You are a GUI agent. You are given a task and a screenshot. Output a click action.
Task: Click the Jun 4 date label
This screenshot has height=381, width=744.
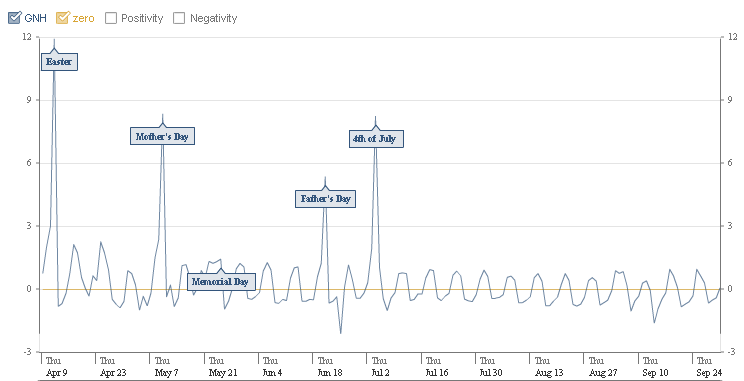pyautogui.click(x=272, y=373)
